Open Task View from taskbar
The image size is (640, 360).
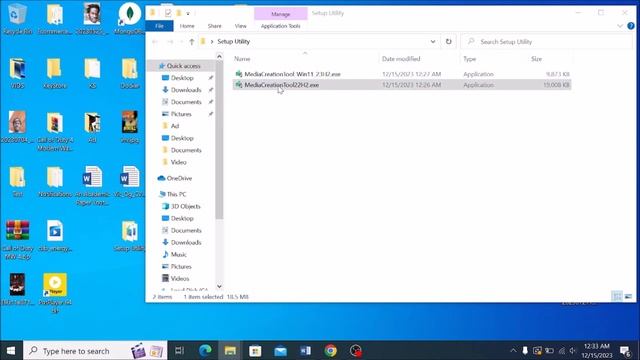[x=180, y=351]
